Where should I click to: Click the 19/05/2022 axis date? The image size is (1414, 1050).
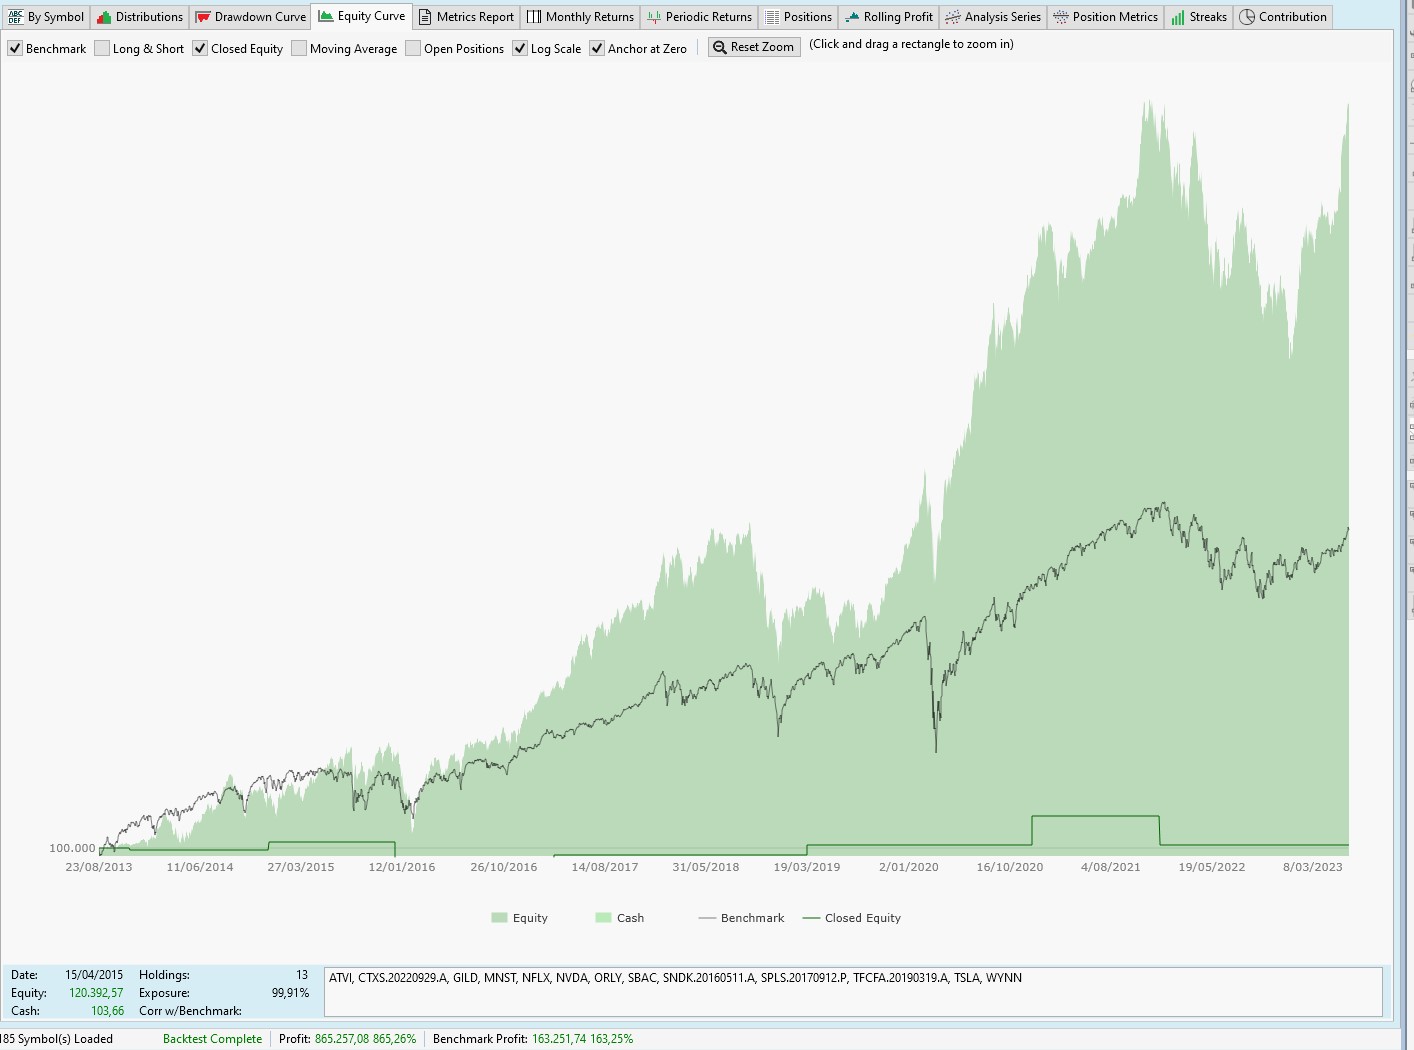pos(1212,867)
